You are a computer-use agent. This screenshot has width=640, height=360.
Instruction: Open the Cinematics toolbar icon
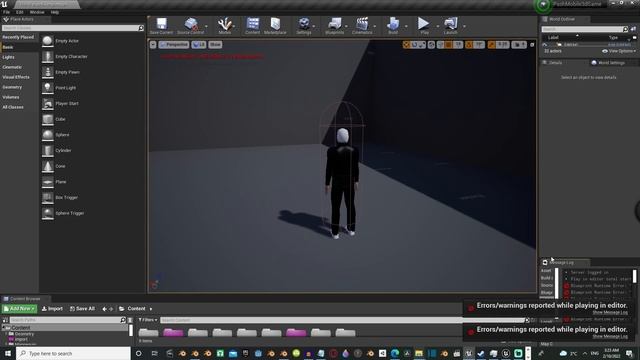(x=362, y=26)
